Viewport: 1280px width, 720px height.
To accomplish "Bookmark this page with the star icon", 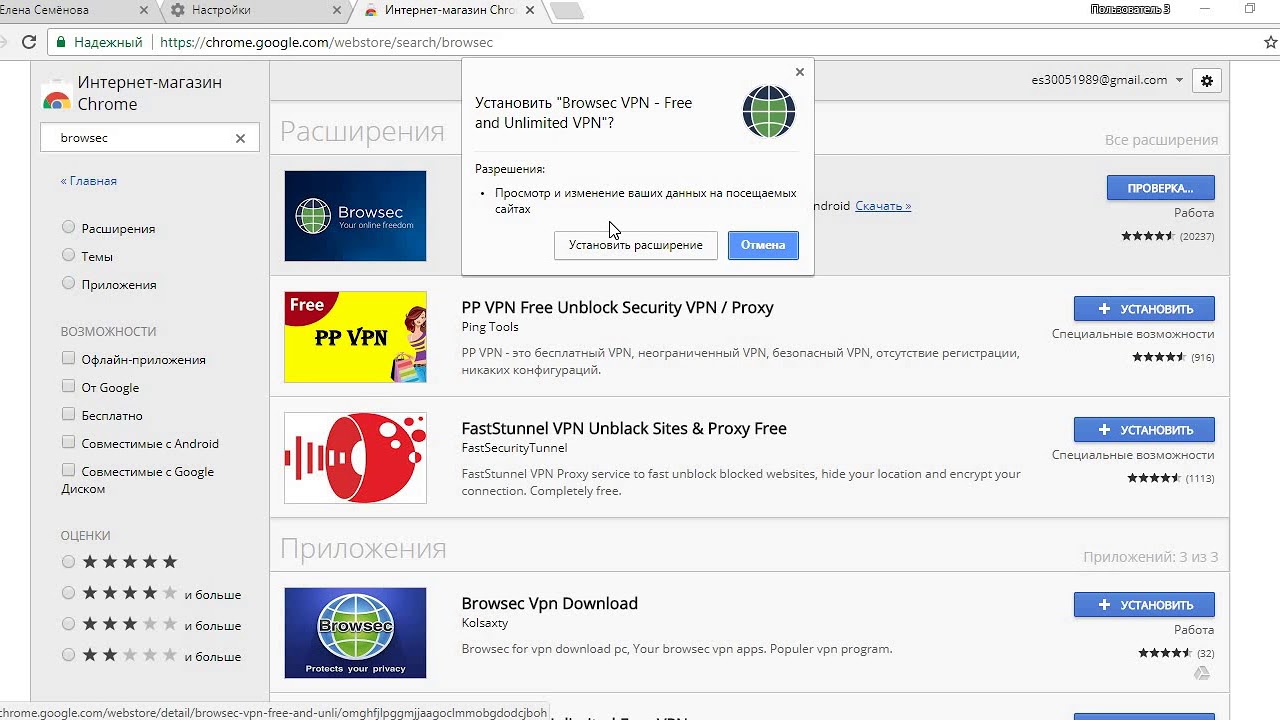I will coord(1271,42).
